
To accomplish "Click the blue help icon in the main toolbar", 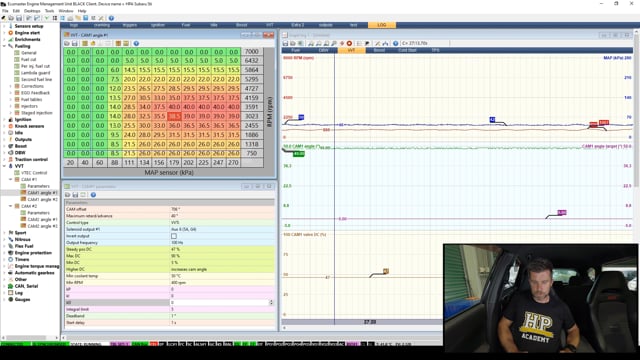I will pyautogui.click(x=111, y=18).
